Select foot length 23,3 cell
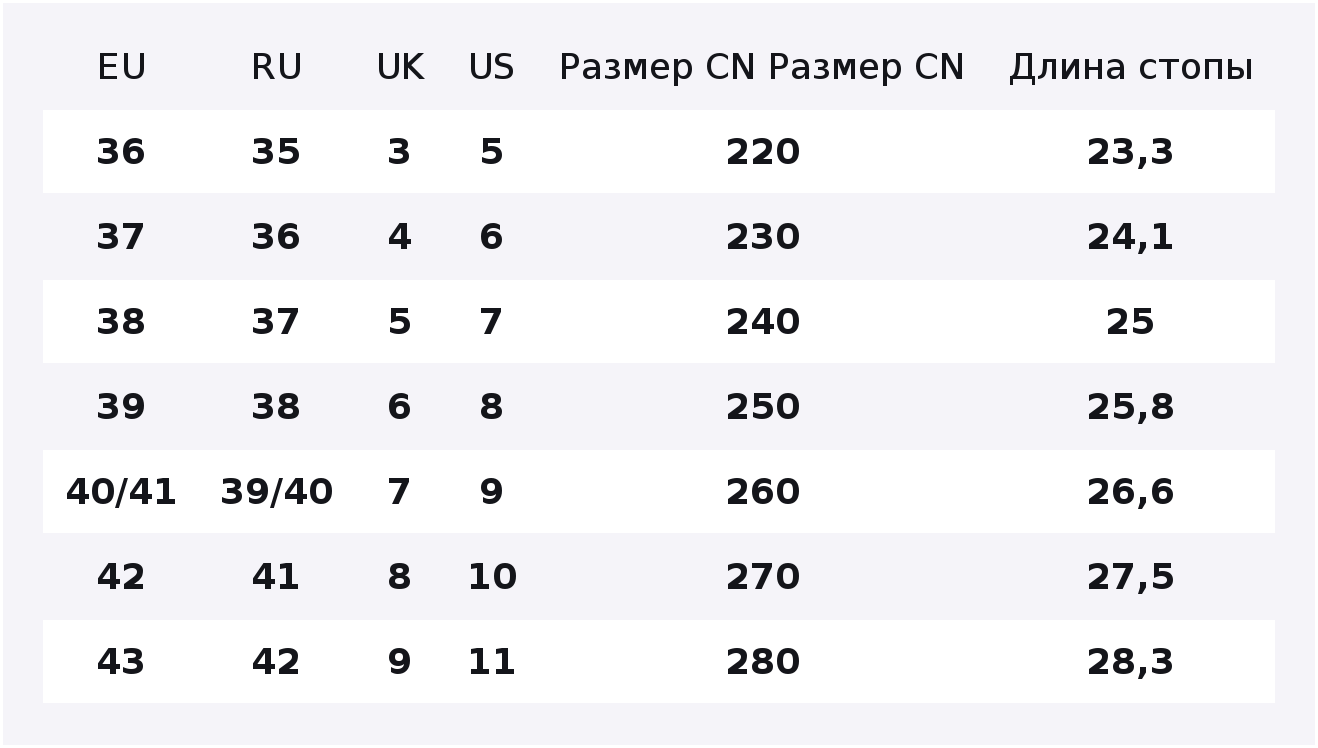This screenshot has width=1318, height=748. pyautogui.click(x=1130, y=152)
